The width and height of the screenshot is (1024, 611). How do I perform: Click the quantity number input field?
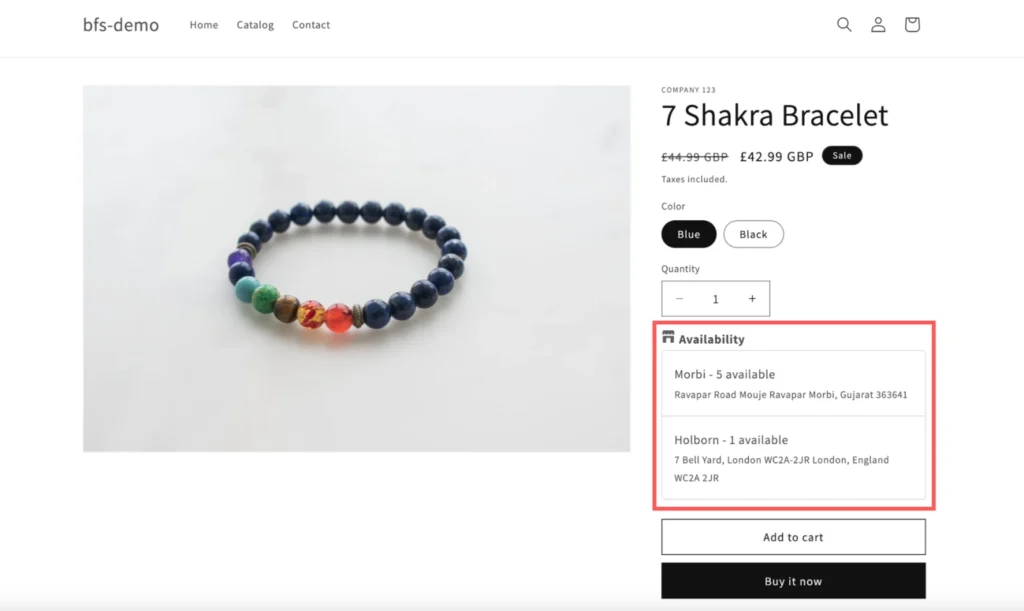716,299
